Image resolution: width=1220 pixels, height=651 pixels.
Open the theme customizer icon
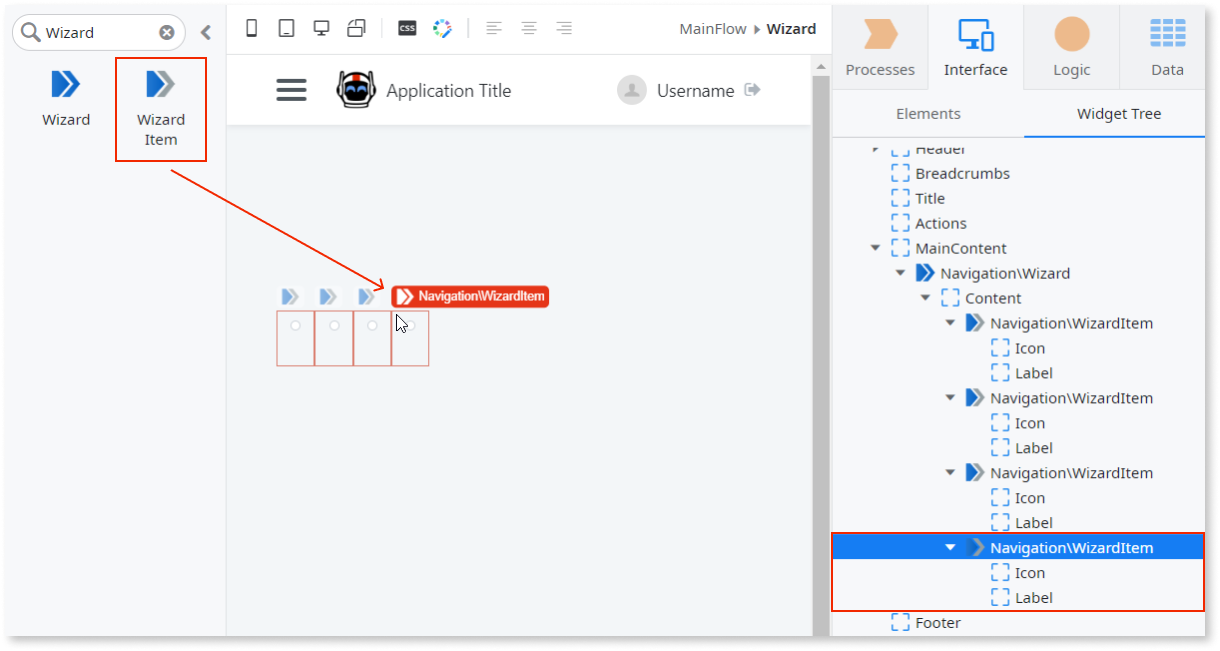(x=442, y=29)
